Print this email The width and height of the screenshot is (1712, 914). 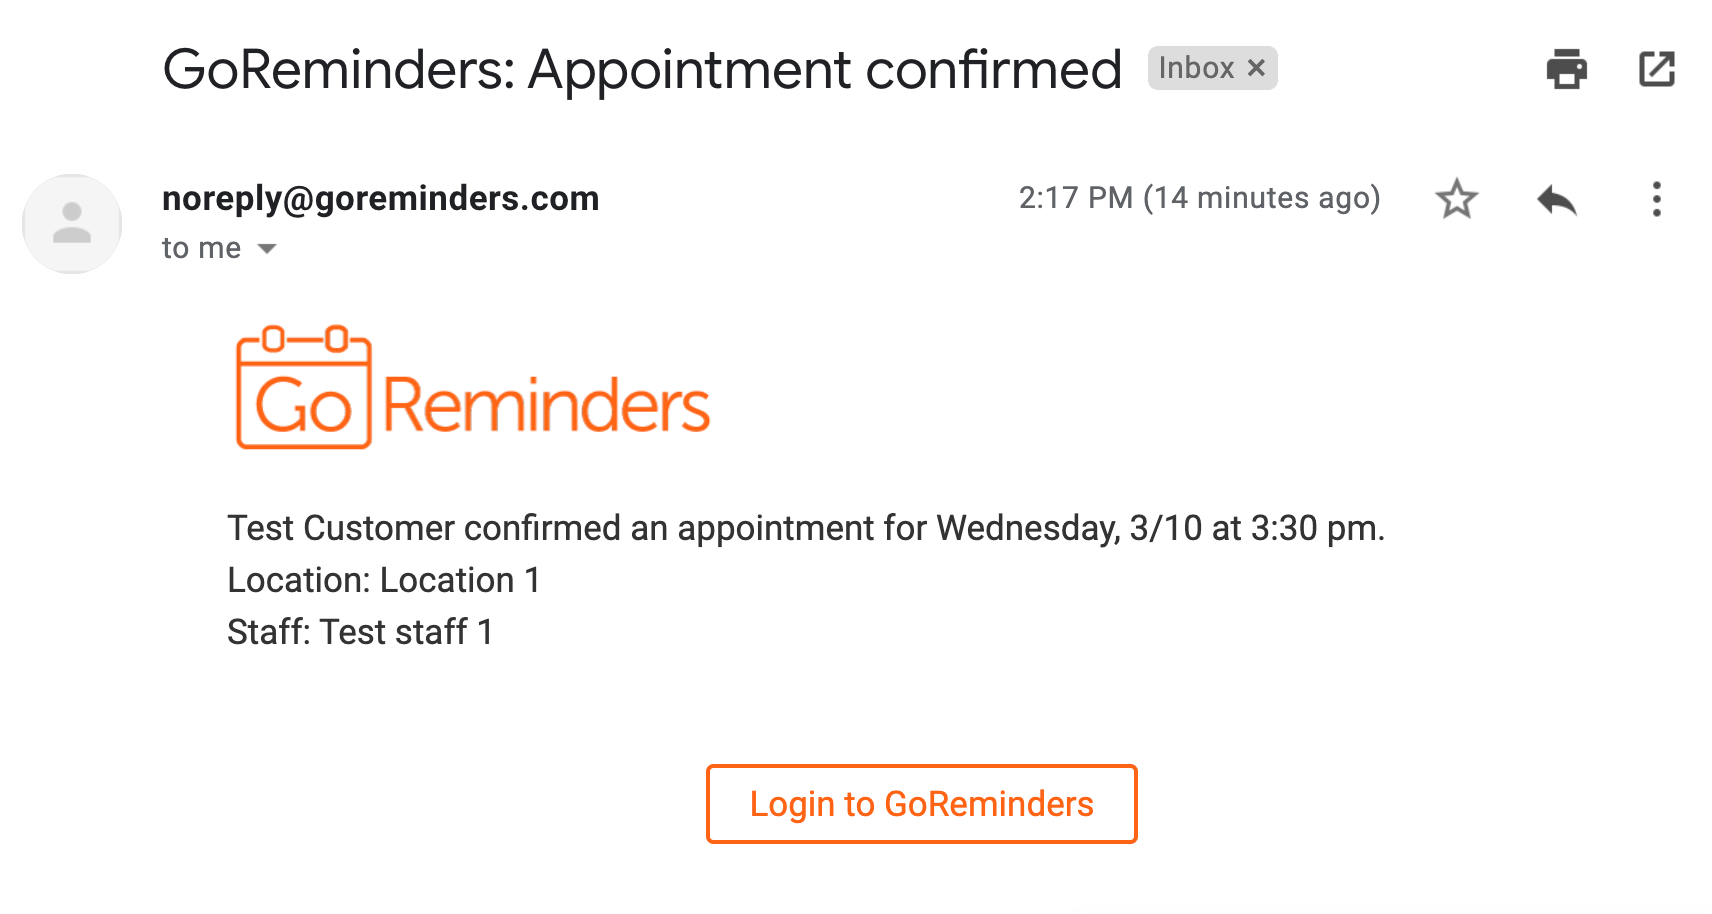click(x=1566, y=69)
